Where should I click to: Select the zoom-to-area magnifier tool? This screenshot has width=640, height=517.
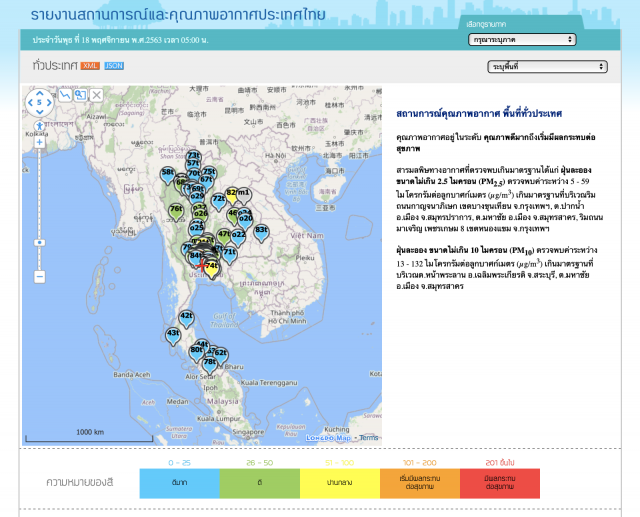80,95
